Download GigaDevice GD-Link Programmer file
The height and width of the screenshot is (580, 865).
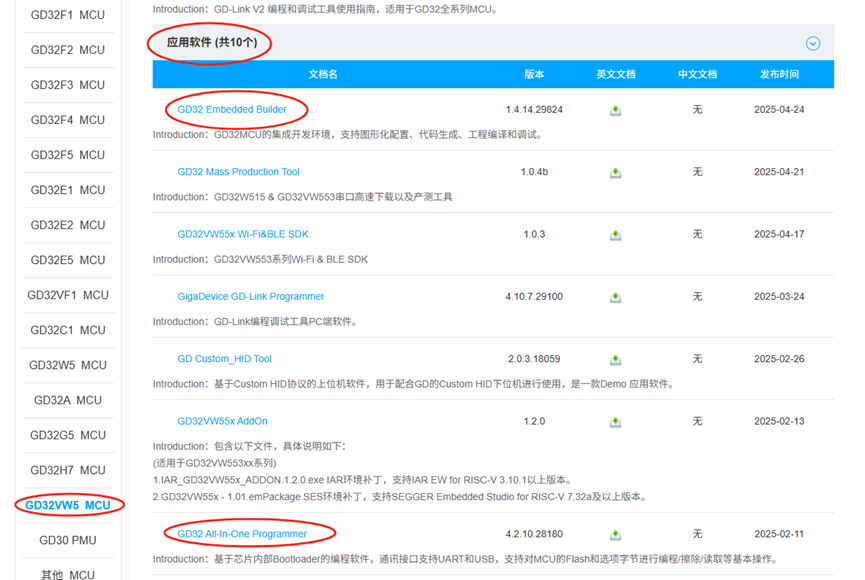pos(615,297)
